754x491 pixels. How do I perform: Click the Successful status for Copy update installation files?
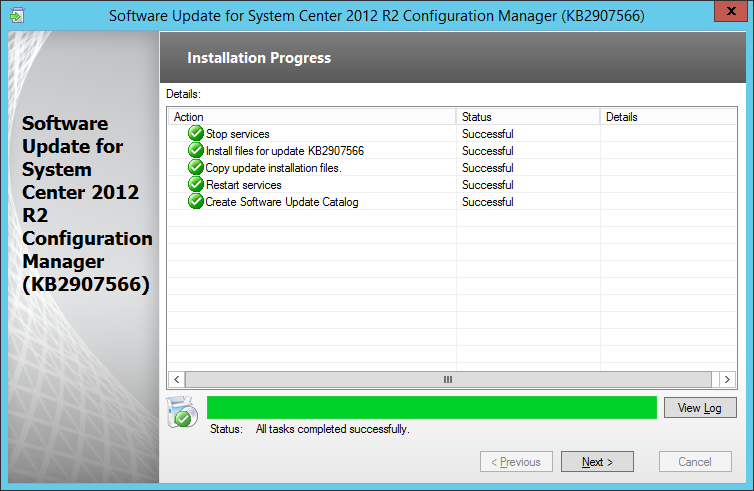(x=488, y=168)
